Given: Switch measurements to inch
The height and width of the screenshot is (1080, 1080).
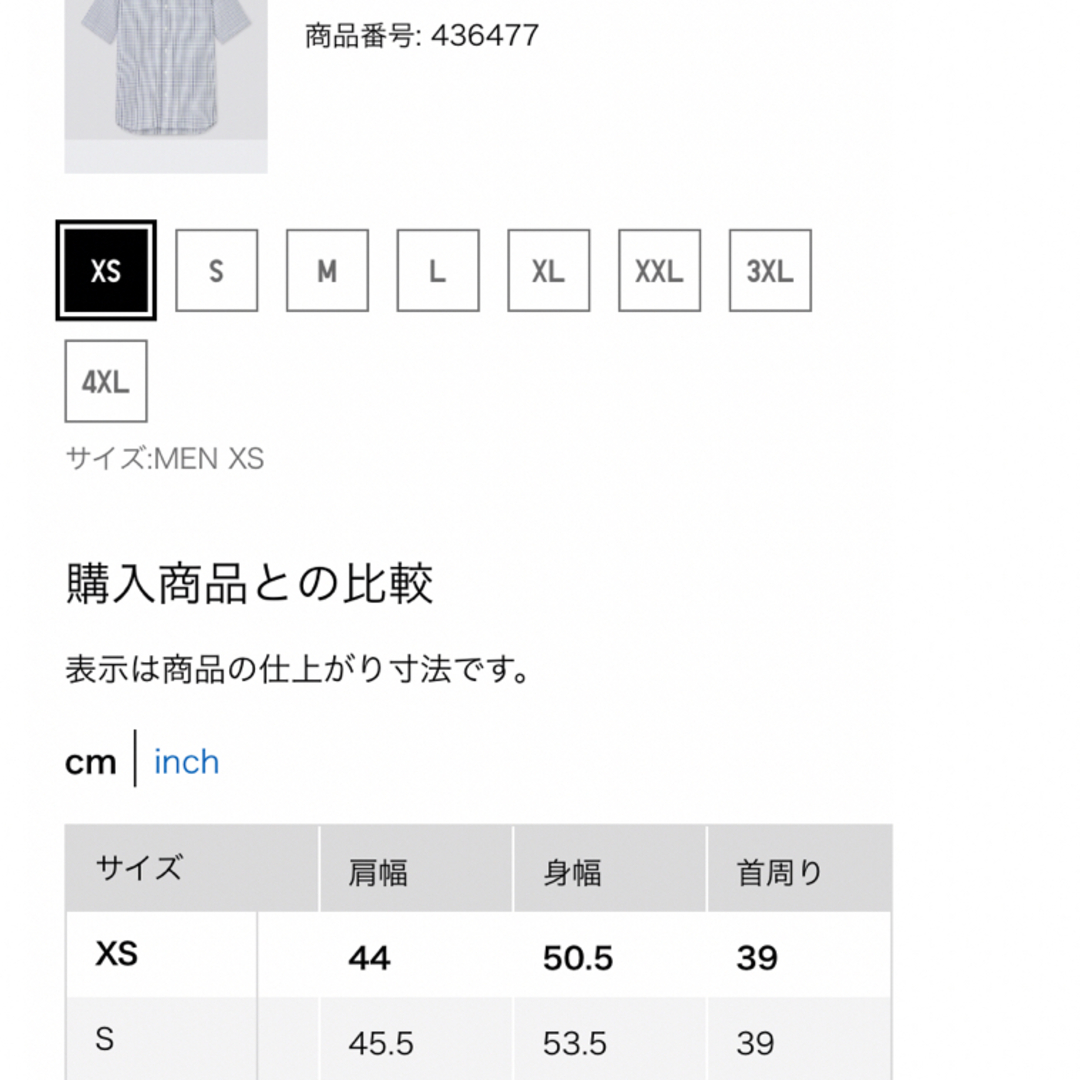Looking at the screenshot, I should coord(187,762).
